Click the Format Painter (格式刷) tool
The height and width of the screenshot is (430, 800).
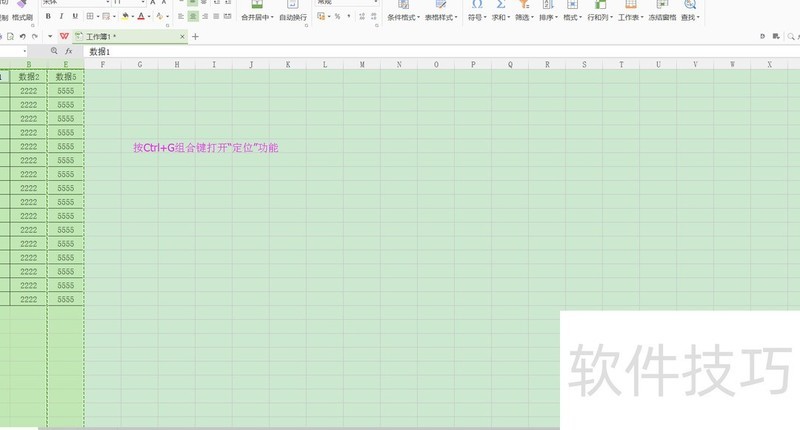pyautogui.click(x=21, y=11)
